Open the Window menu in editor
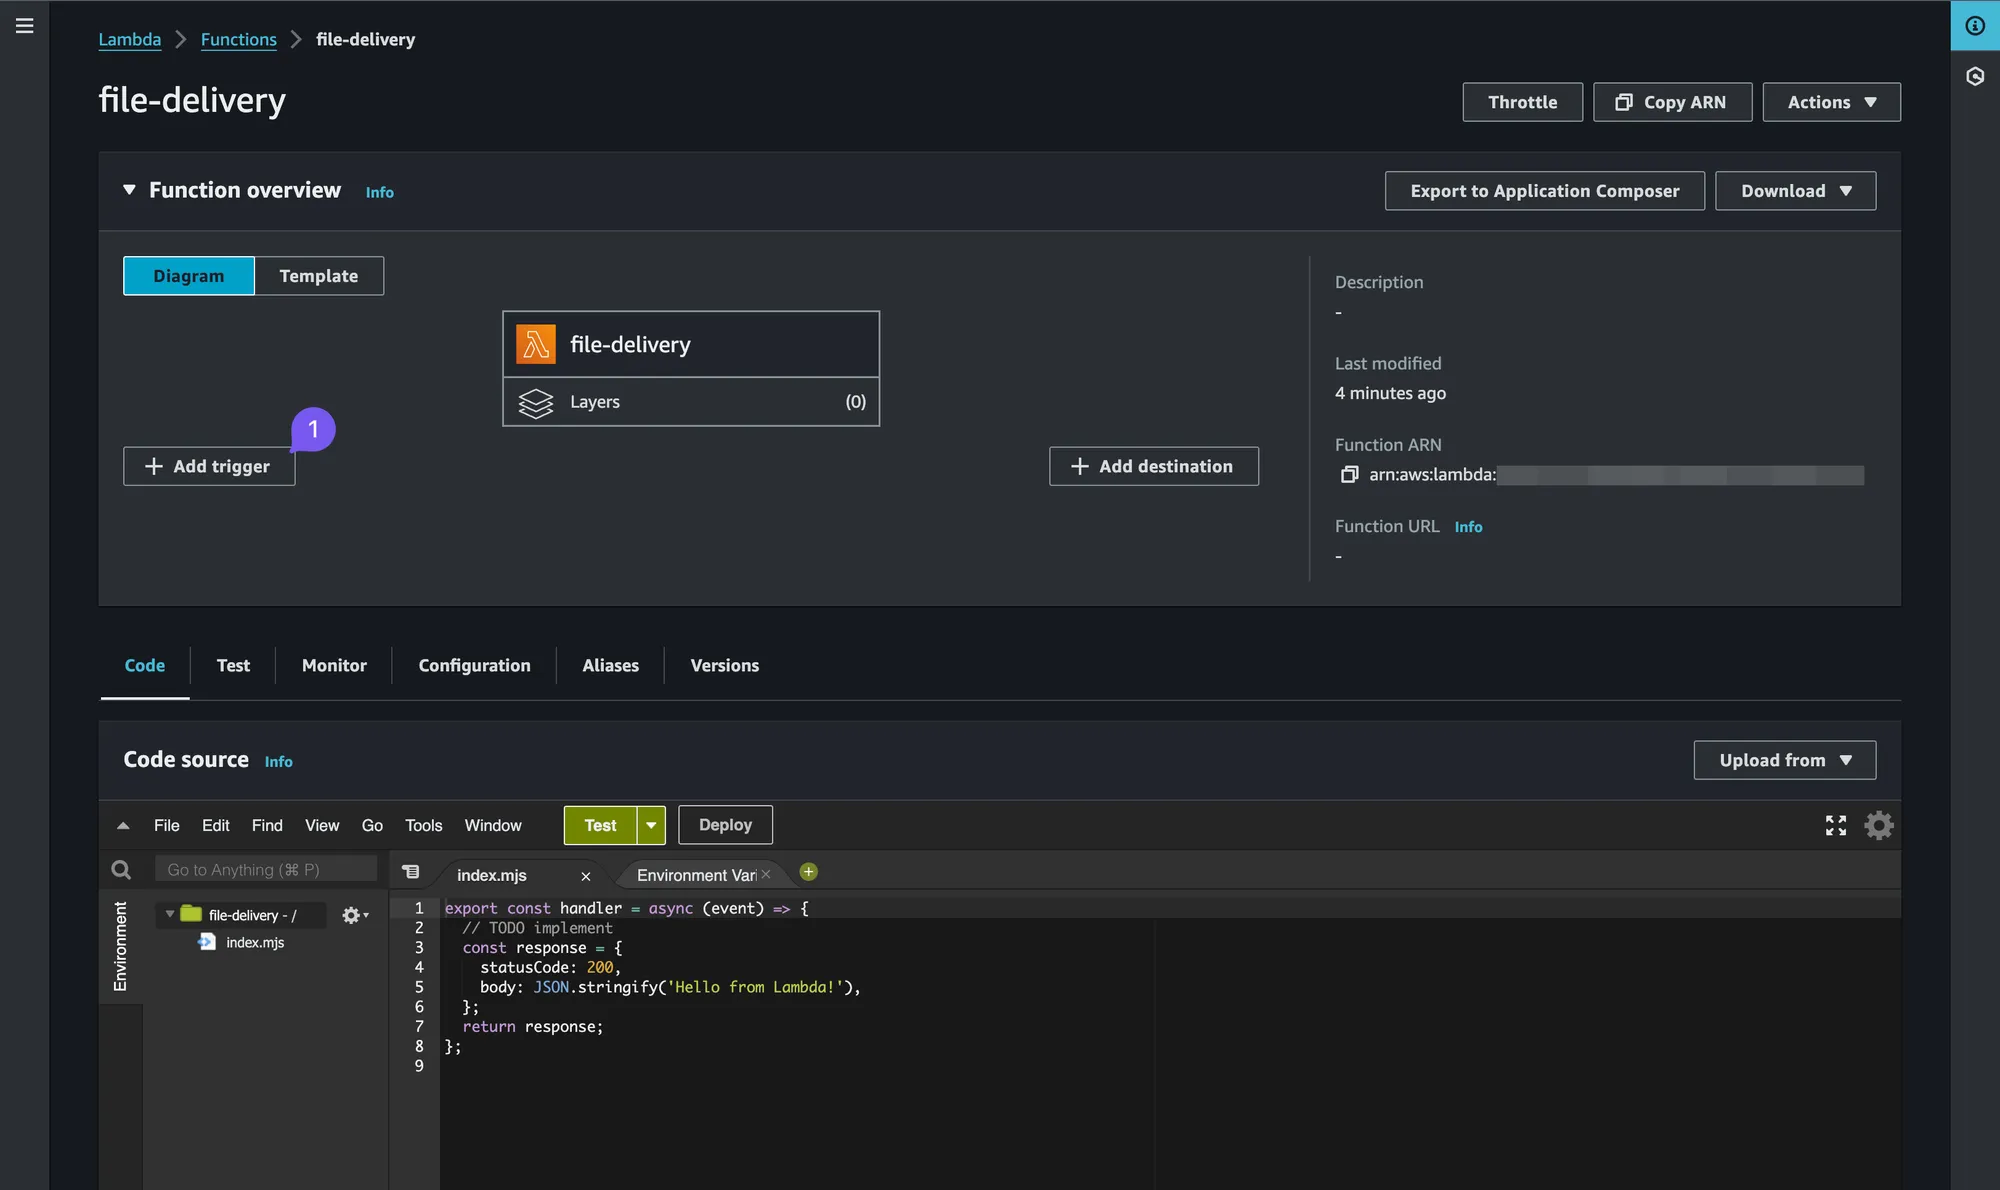 pos(493,826)
